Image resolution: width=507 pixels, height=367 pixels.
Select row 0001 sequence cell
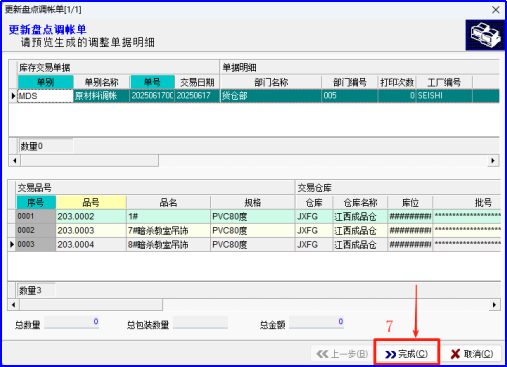coord(36,216)
